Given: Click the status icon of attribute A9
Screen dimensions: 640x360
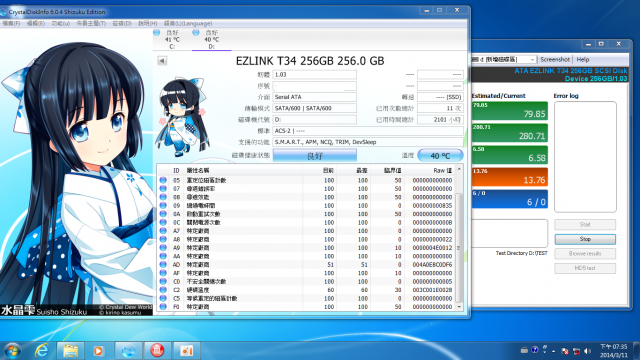Looking at the screenshot, I should click(163, 248).
